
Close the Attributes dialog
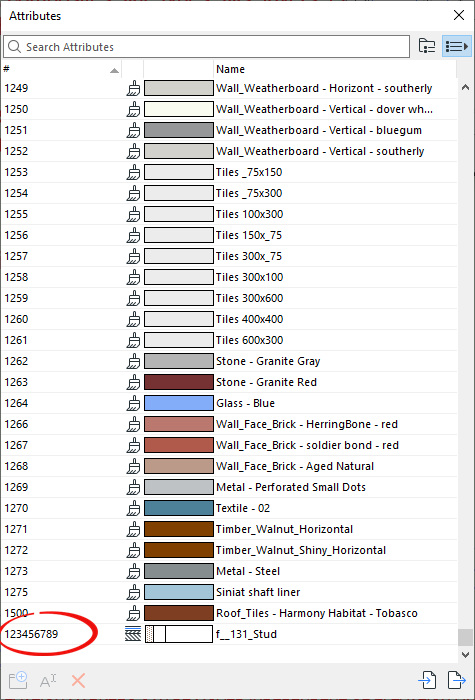tap(458, 16)
